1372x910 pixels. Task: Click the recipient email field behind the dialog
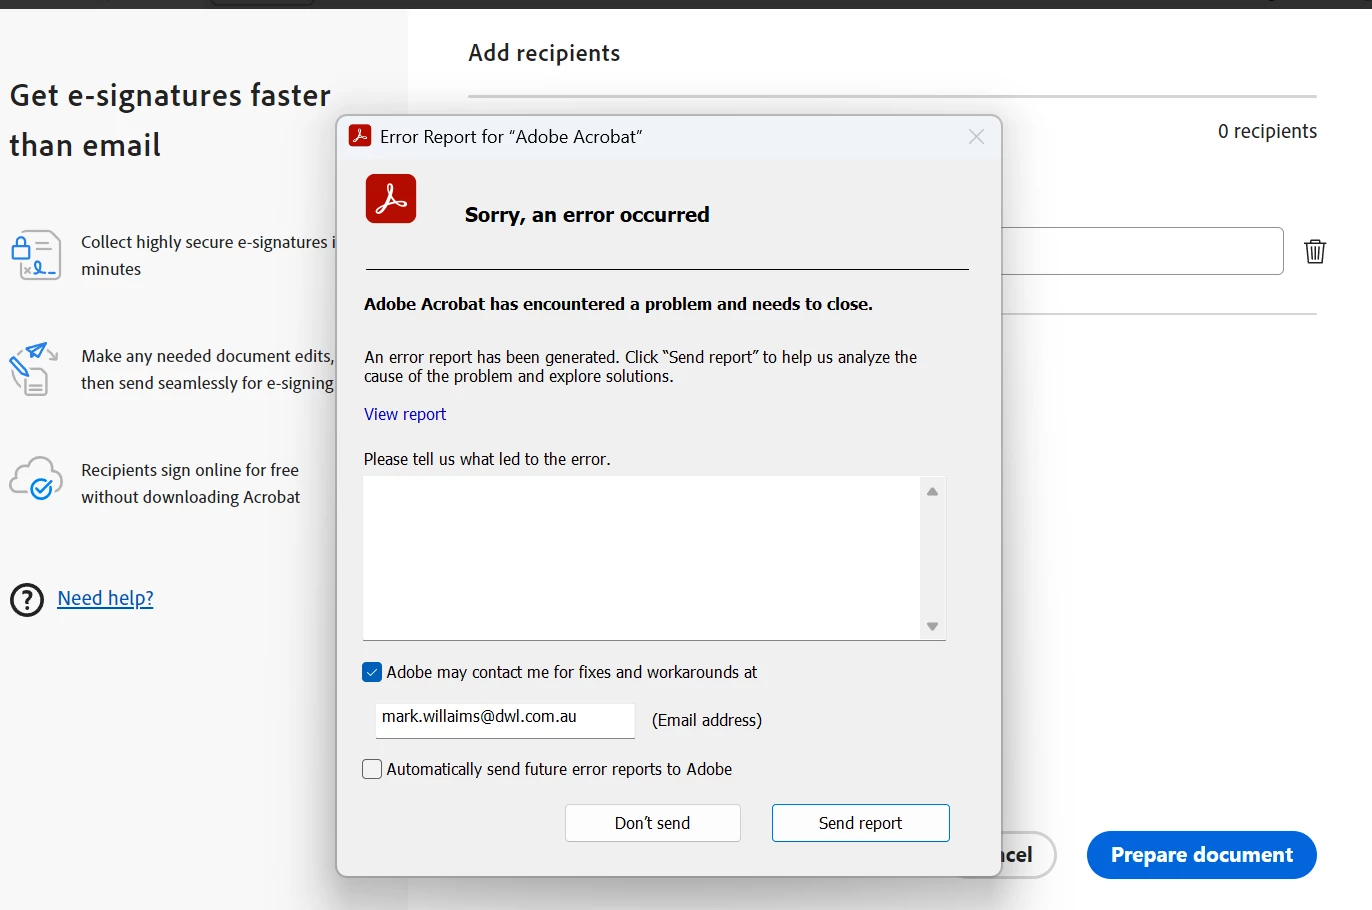coord(1142,251)
